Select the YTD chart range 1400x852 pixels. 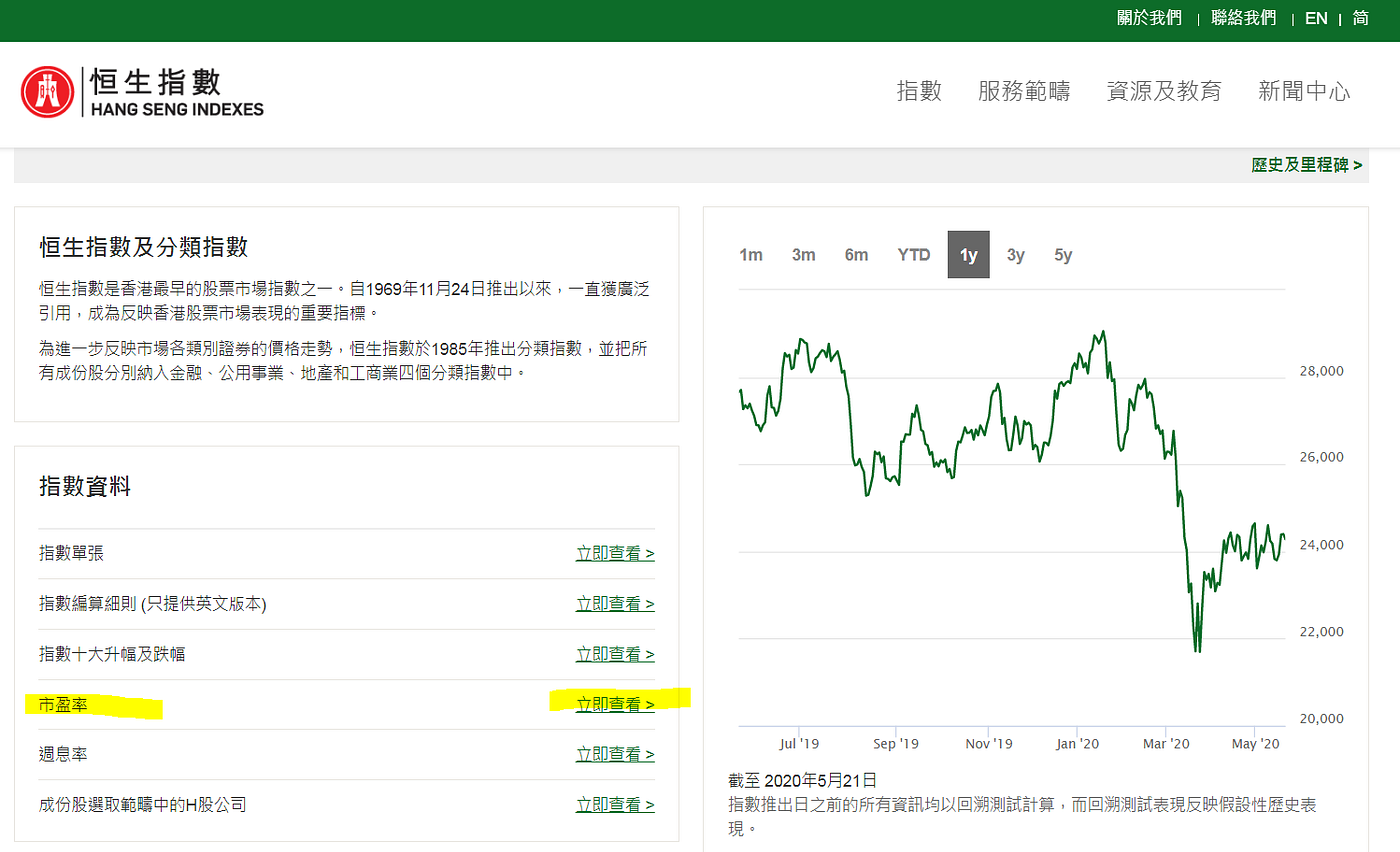pos(913,255)
